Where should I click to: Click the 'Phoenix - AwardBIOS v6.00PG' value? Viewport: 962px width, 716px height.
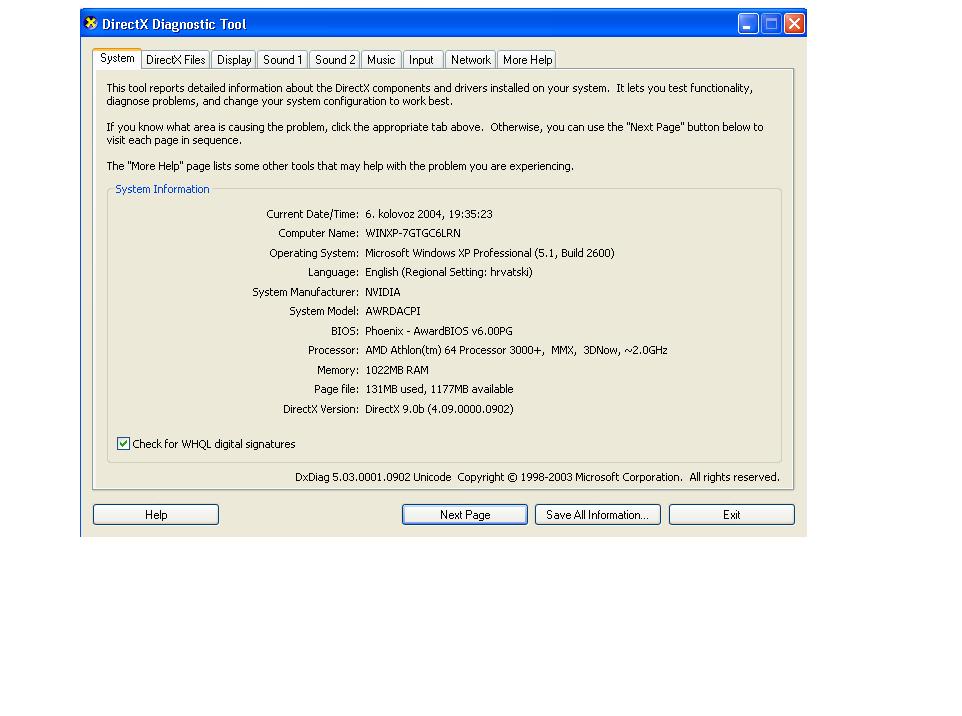pyautogui.click(x=439, y=331)
